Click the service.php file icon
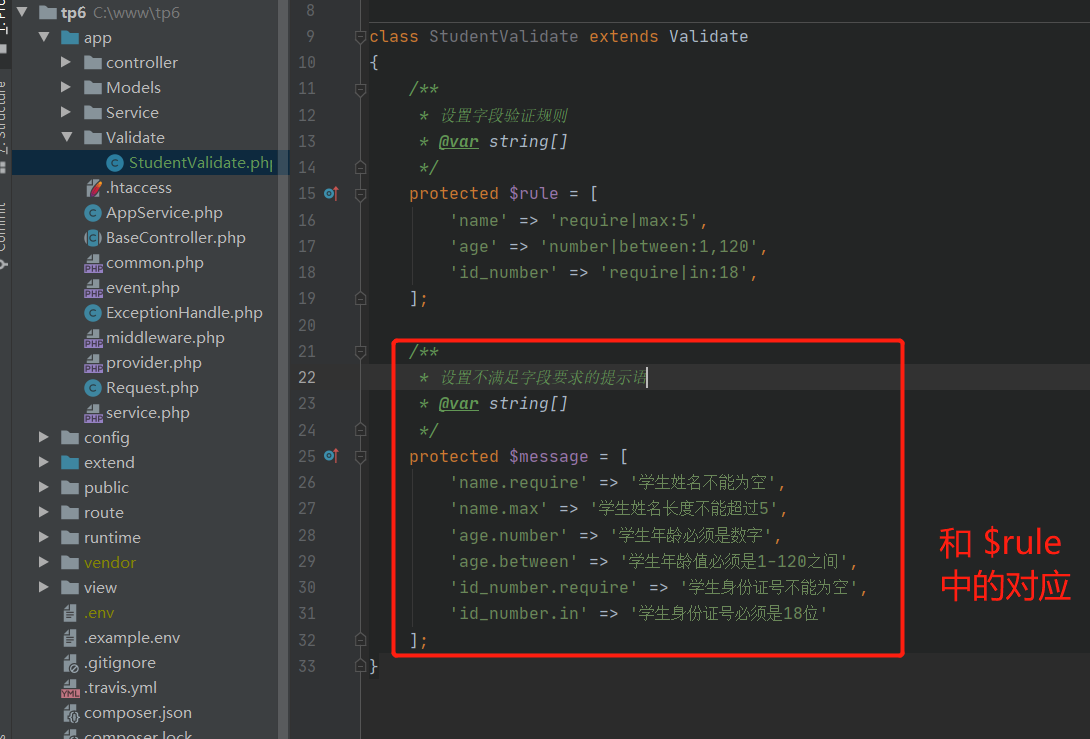The width and height of the screenshot is (1090, 739). pos(93,414)
